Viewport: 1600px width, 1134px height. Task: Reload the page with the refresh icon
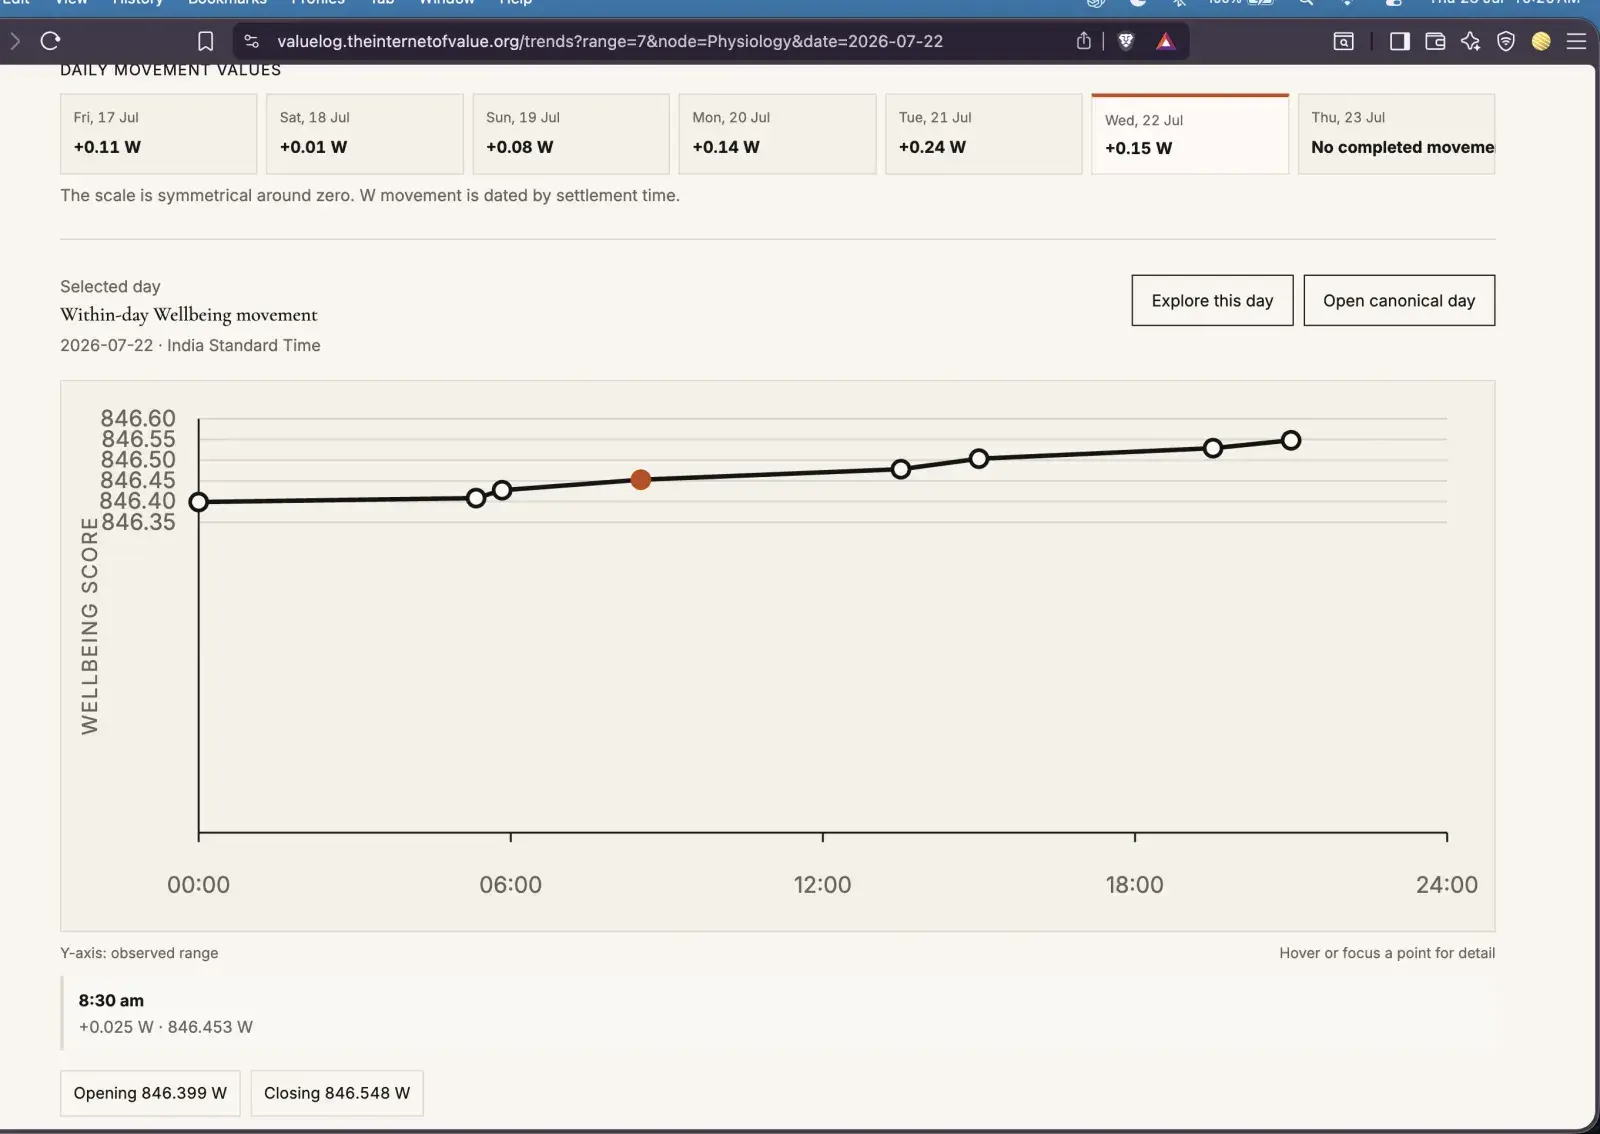pyautogui.click(x=50, y=41)
